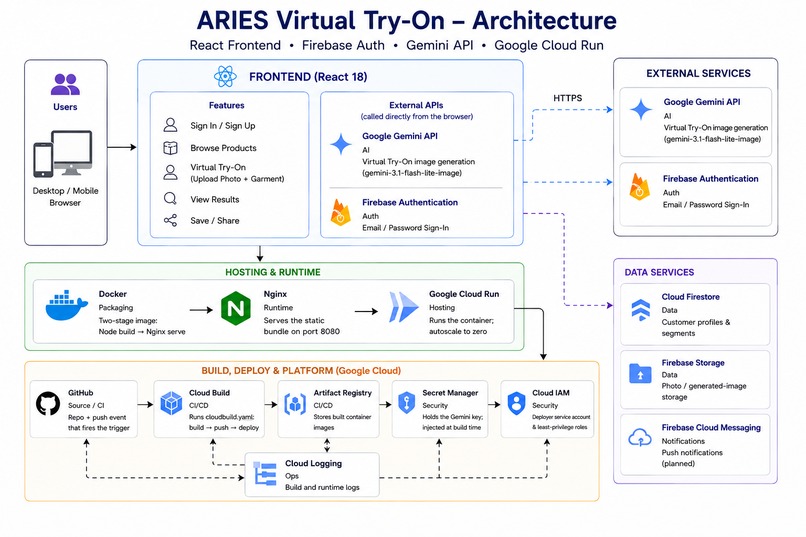Click the Secret Manager shield icon
The image size is (806, 537).
tap(407, 402)
